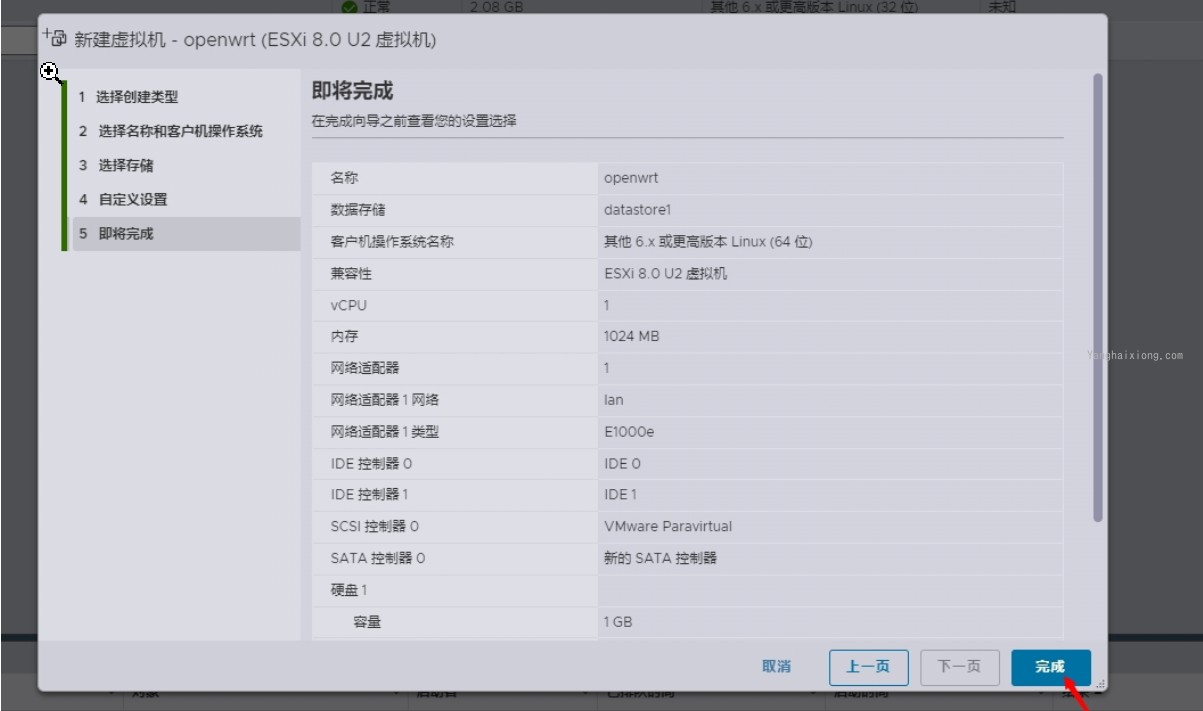This screenshot has width=1203, height=711.
Task: Click the SCSI 控制器 0 label
Action: (x=375, y=527)
